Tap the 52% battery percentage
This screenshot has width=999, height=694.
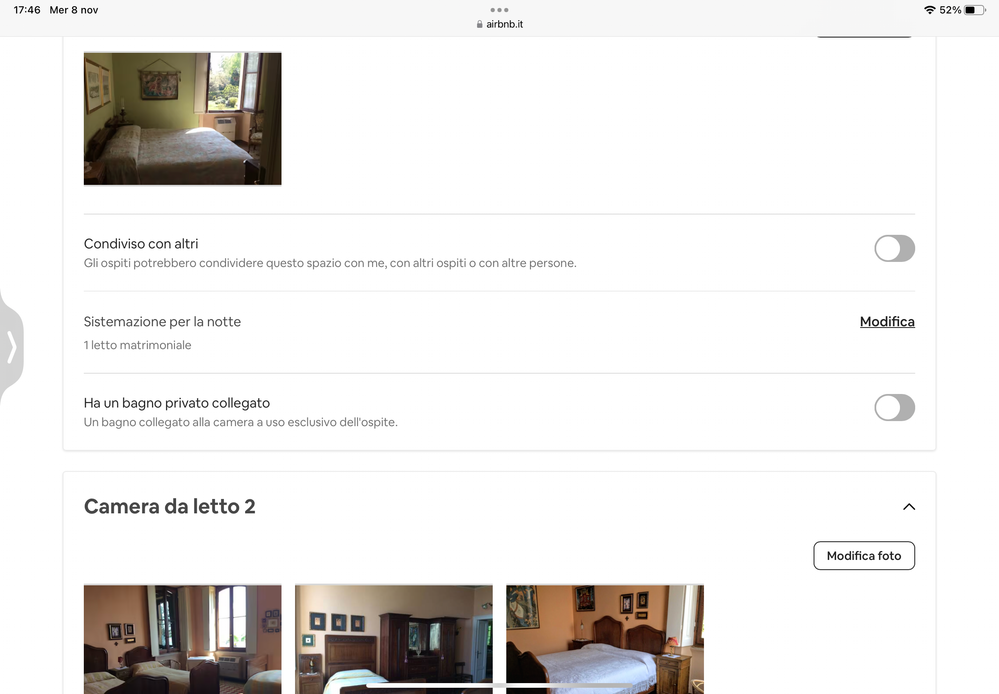click(950, 10)
